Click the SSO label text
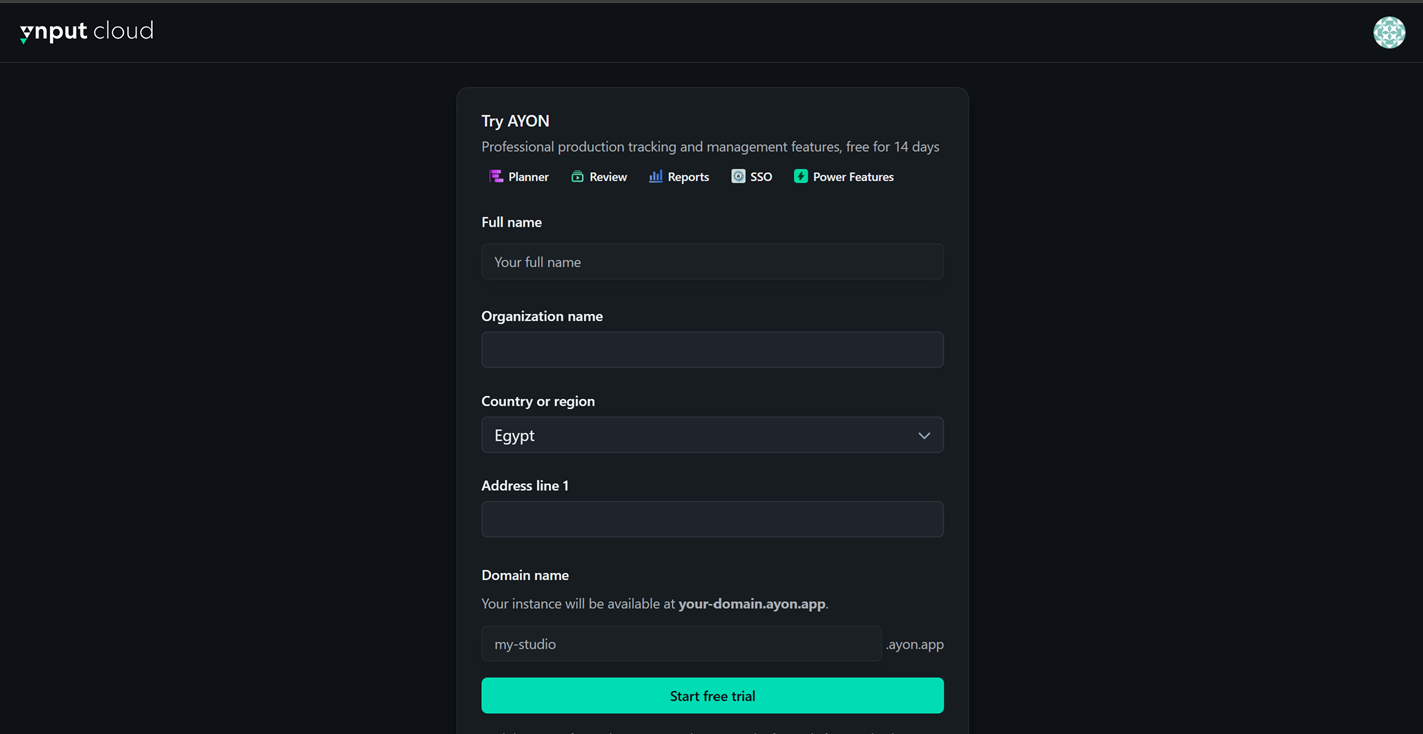The width and height of the screenshot is (1423, 734). point(761,177)
